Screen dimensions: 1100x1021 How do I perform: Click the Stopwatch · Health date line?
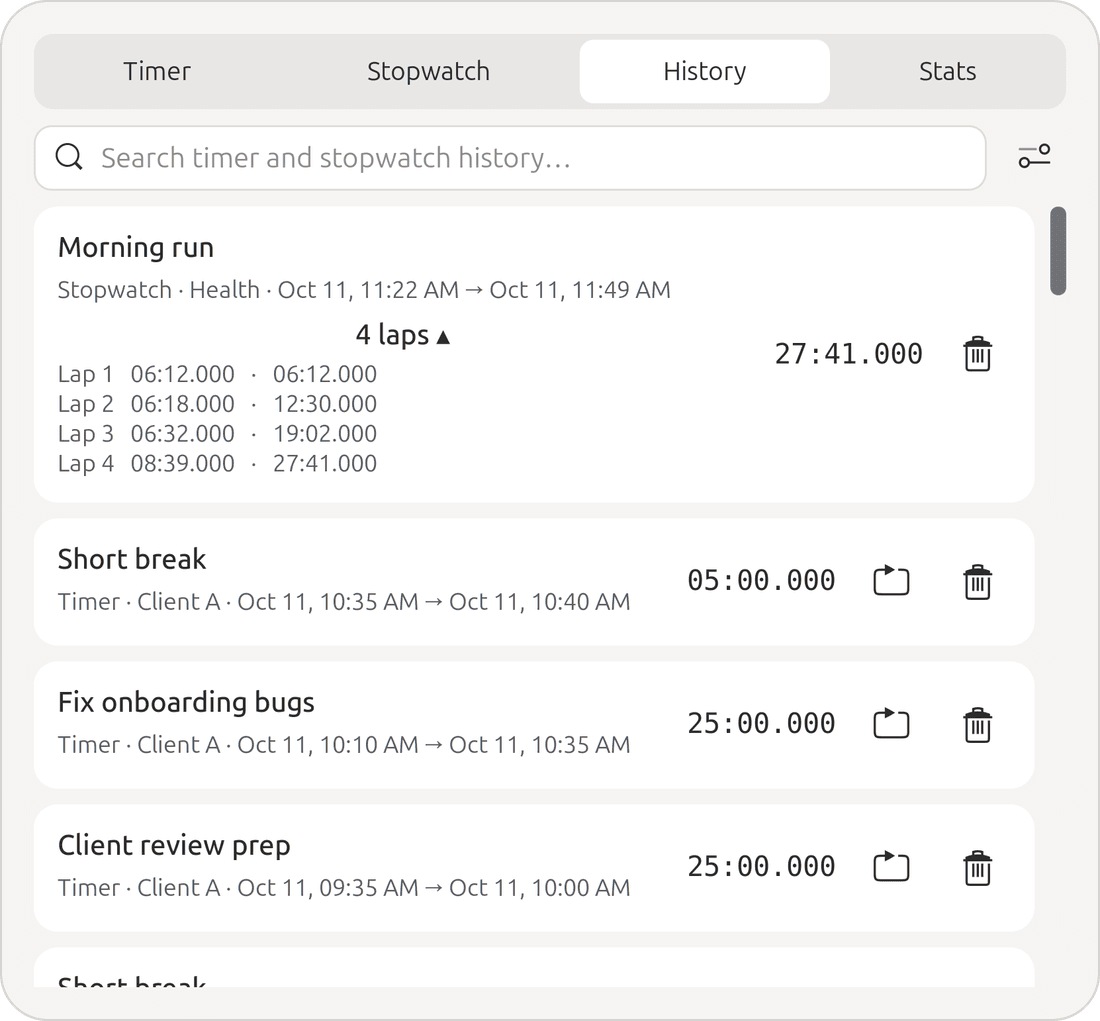click(364, 290)
